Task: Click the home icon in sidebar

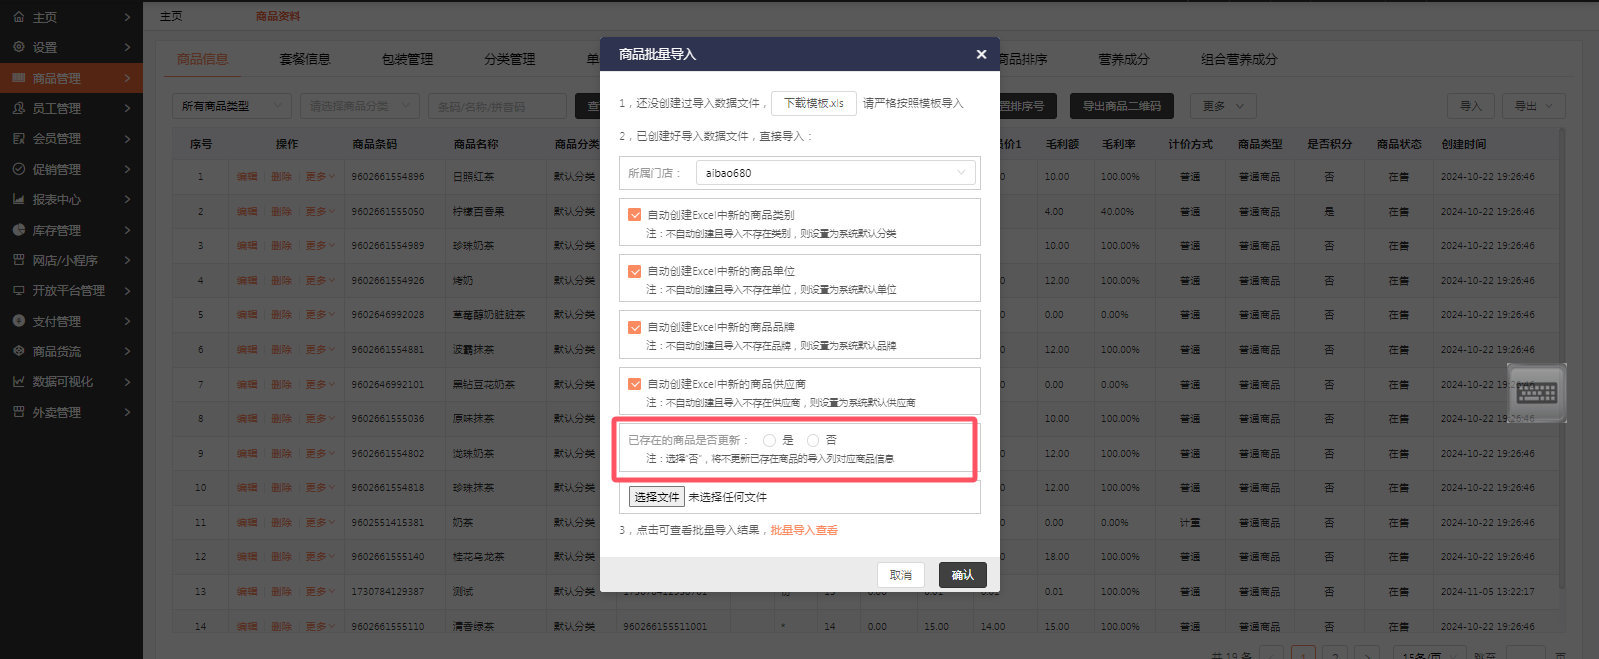Action: pyautogui.click(x=19, y=17)
